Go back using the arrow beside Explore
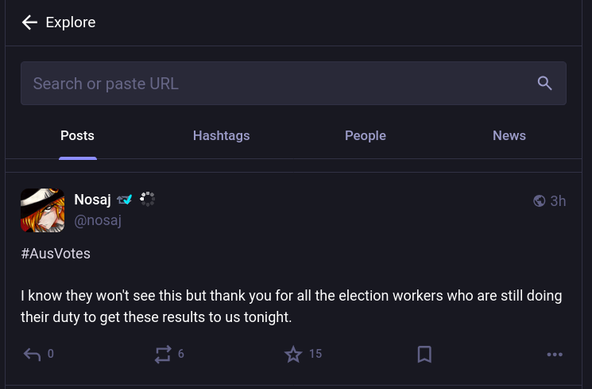This screenshot has height=389, width=592. tap(29, 22)
